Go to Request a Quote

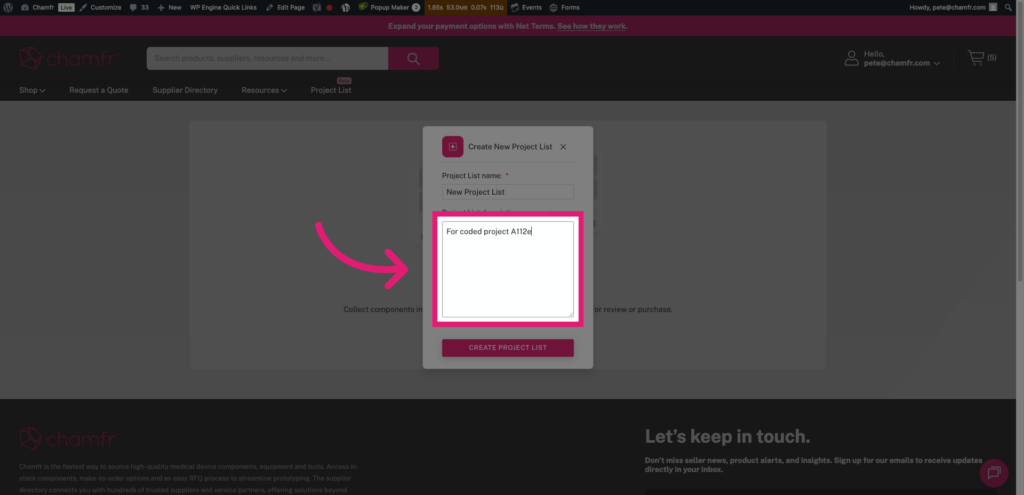[99, 90]
